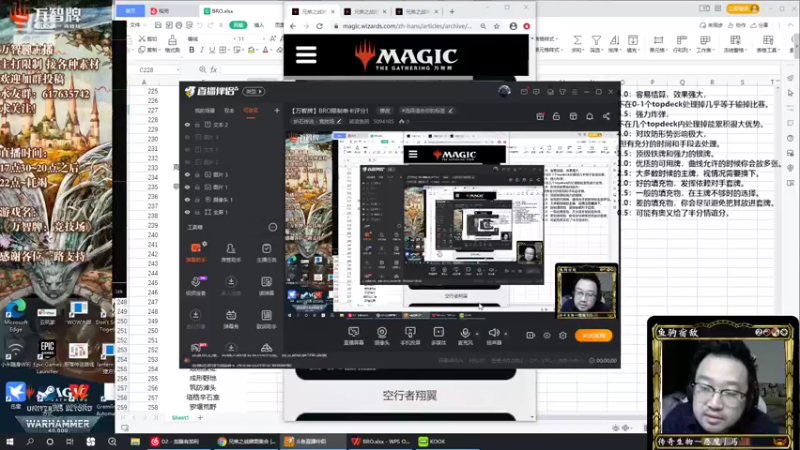Select the 手机投屏 phone cast source
The width and height of the screenshot is (800, 450).
pos(410,336)
